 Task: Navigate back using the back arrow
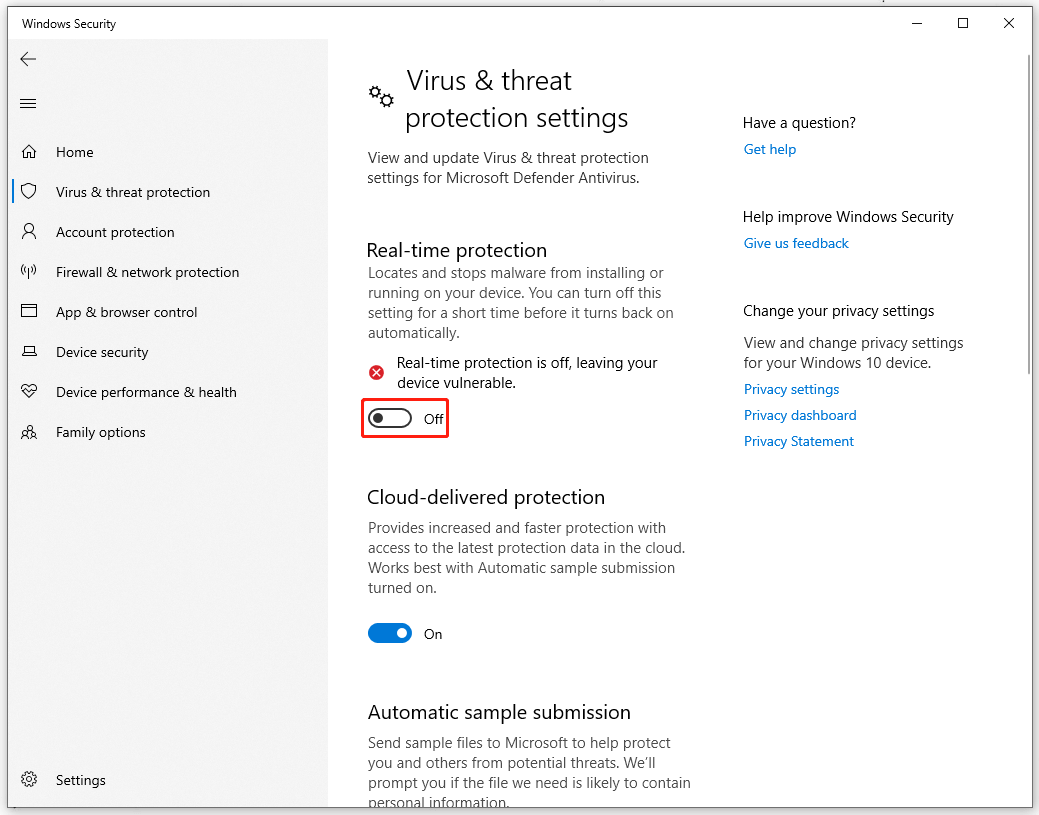click(28, 59)
